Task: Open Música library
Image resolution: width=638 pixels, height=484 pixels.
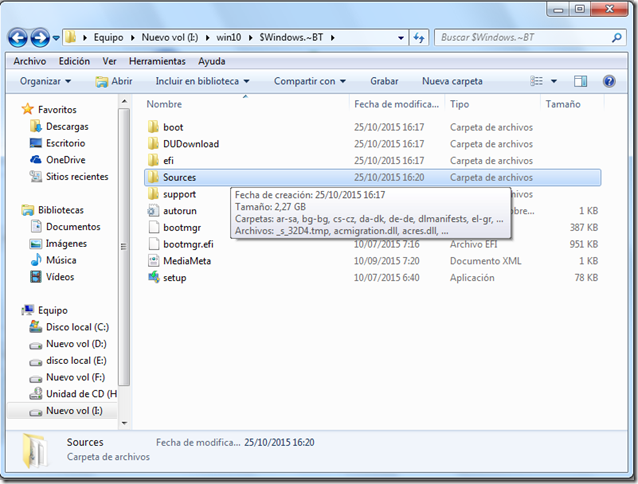Action: point(61,260)
